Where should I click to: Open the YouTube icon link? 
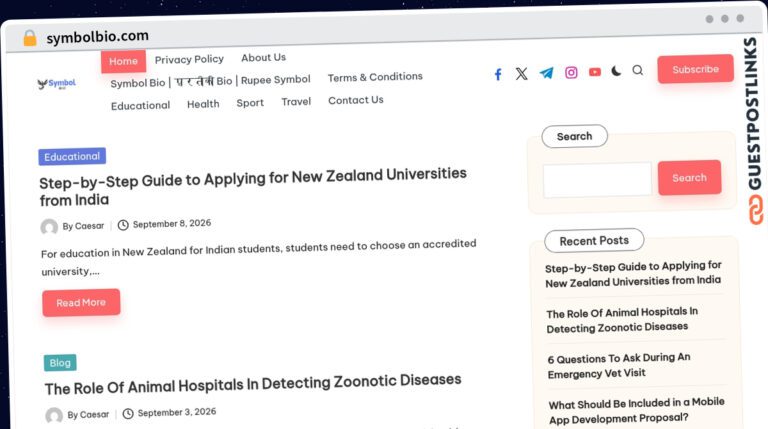tap(595, 72)
